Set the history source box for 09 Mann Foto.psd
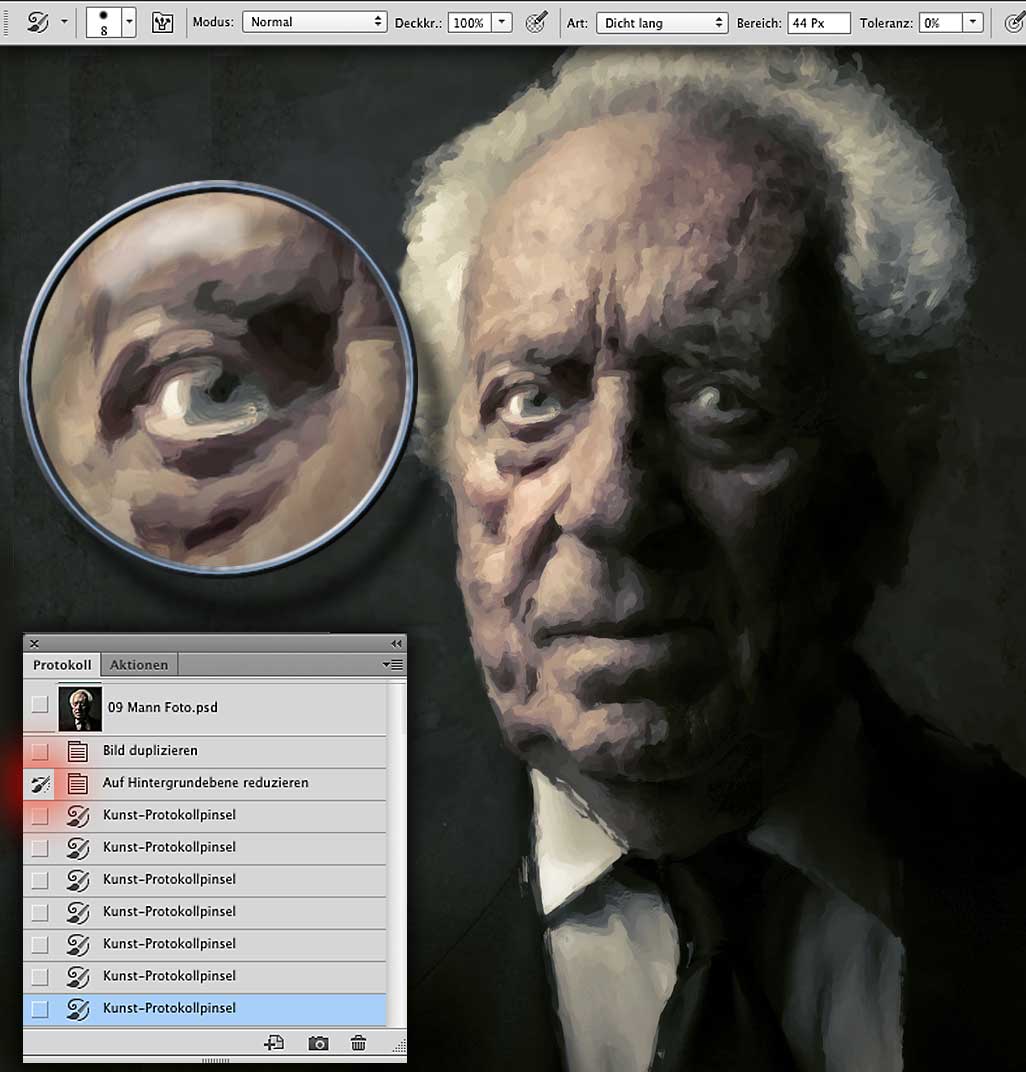The image size is (1026, 1072). point(40,704)
